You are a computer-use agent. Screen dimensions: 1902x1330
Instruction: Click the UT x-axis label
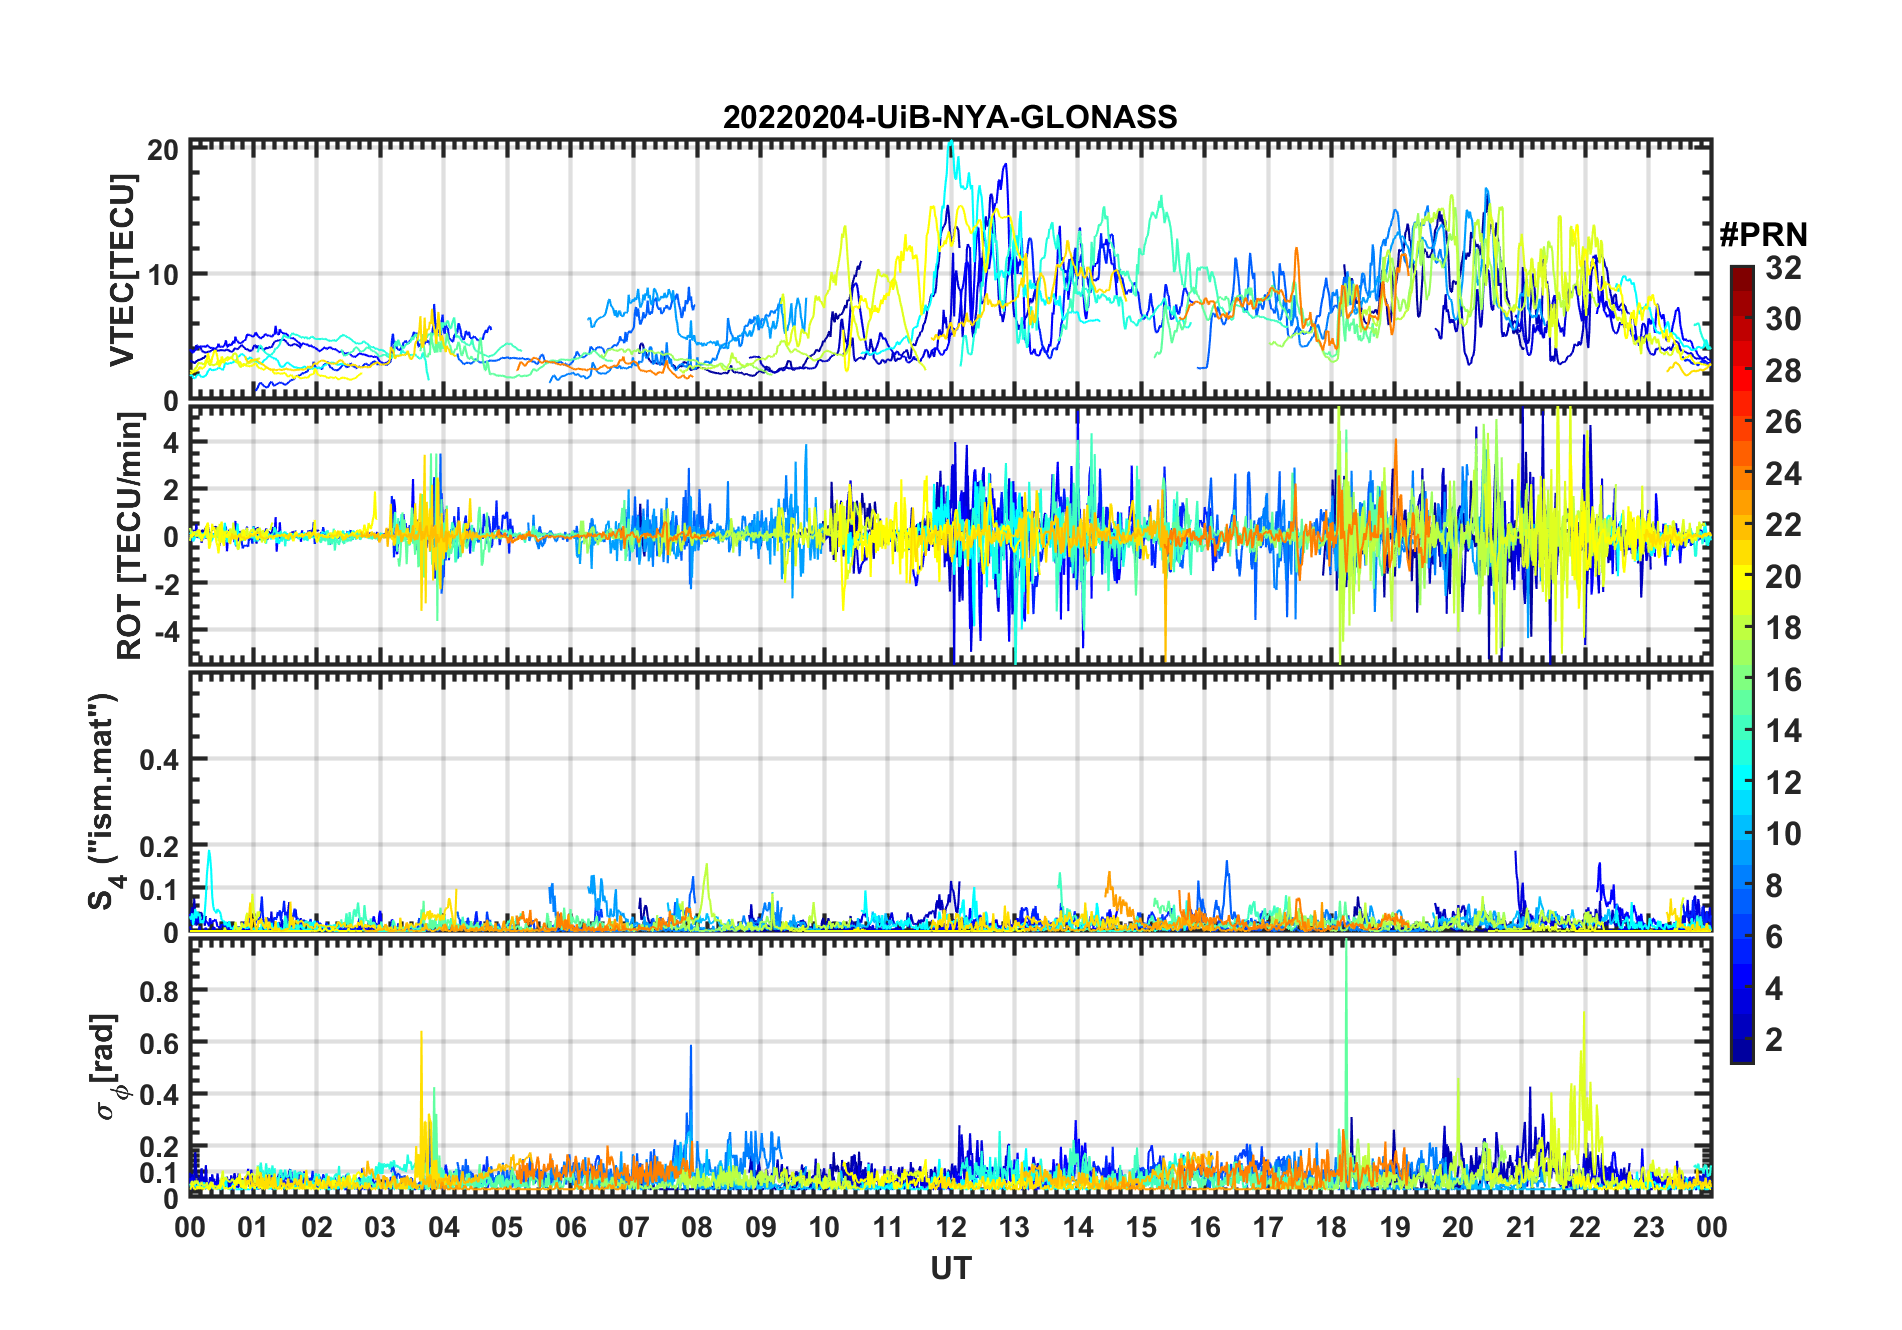[950, 1268]
